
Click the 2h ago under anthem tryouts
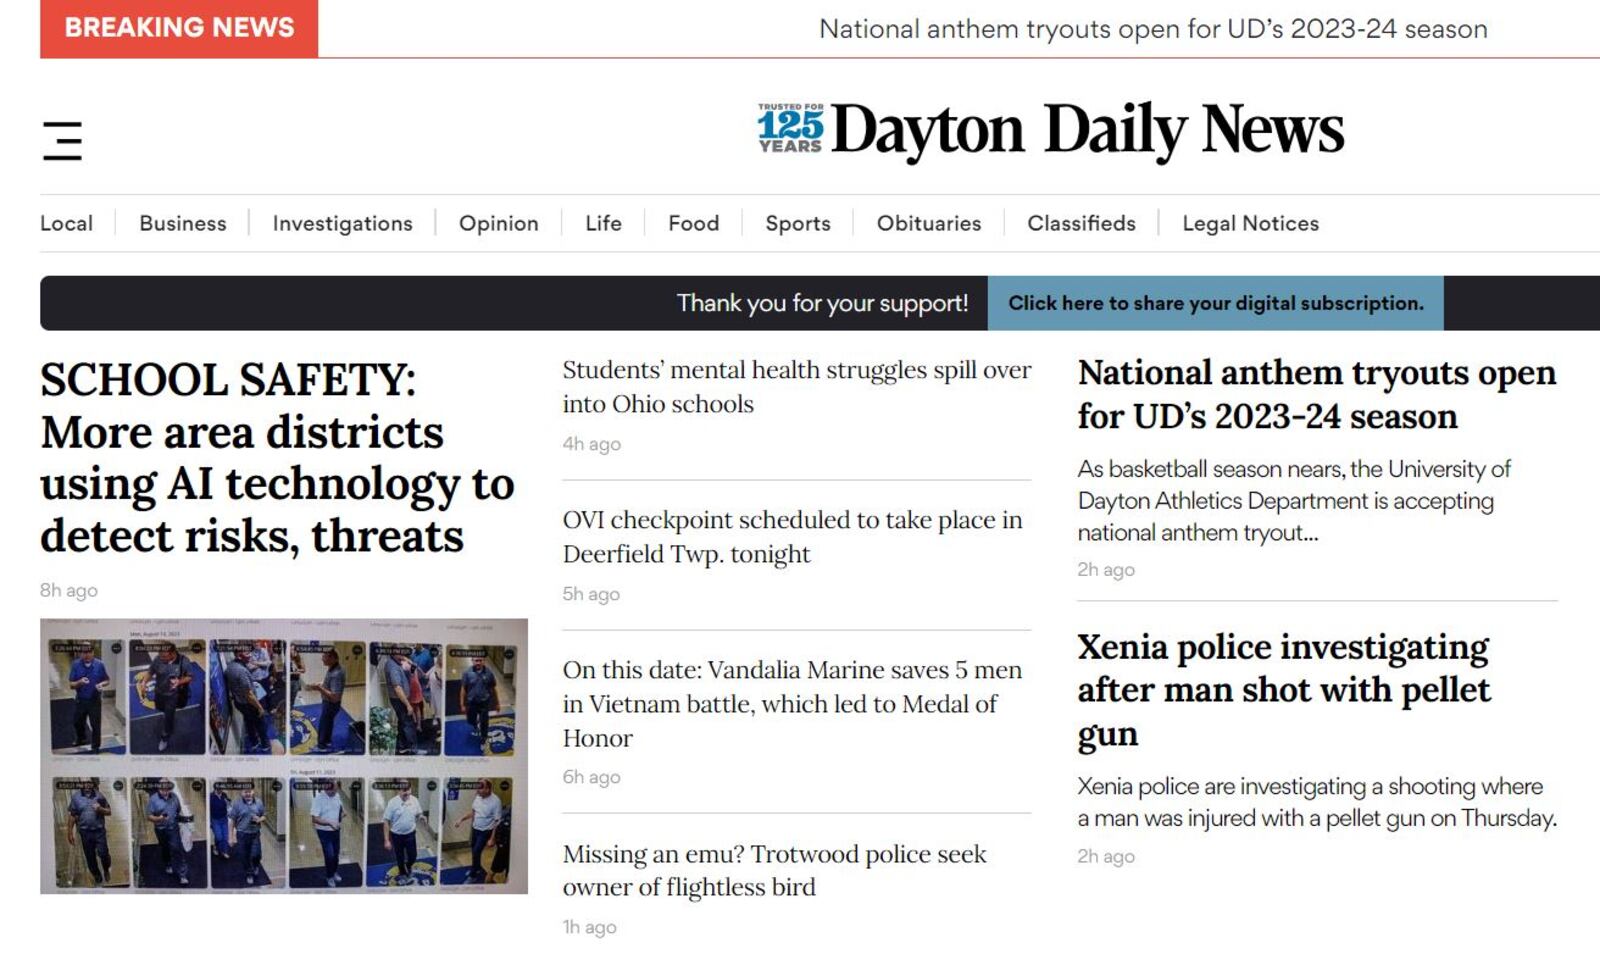(x=1106, y=569)
